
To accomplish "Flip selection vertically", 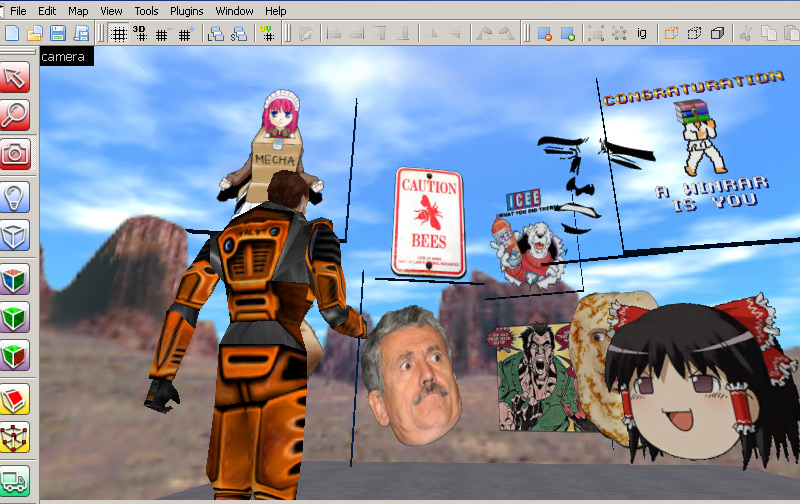I will (x=455, y=34).
